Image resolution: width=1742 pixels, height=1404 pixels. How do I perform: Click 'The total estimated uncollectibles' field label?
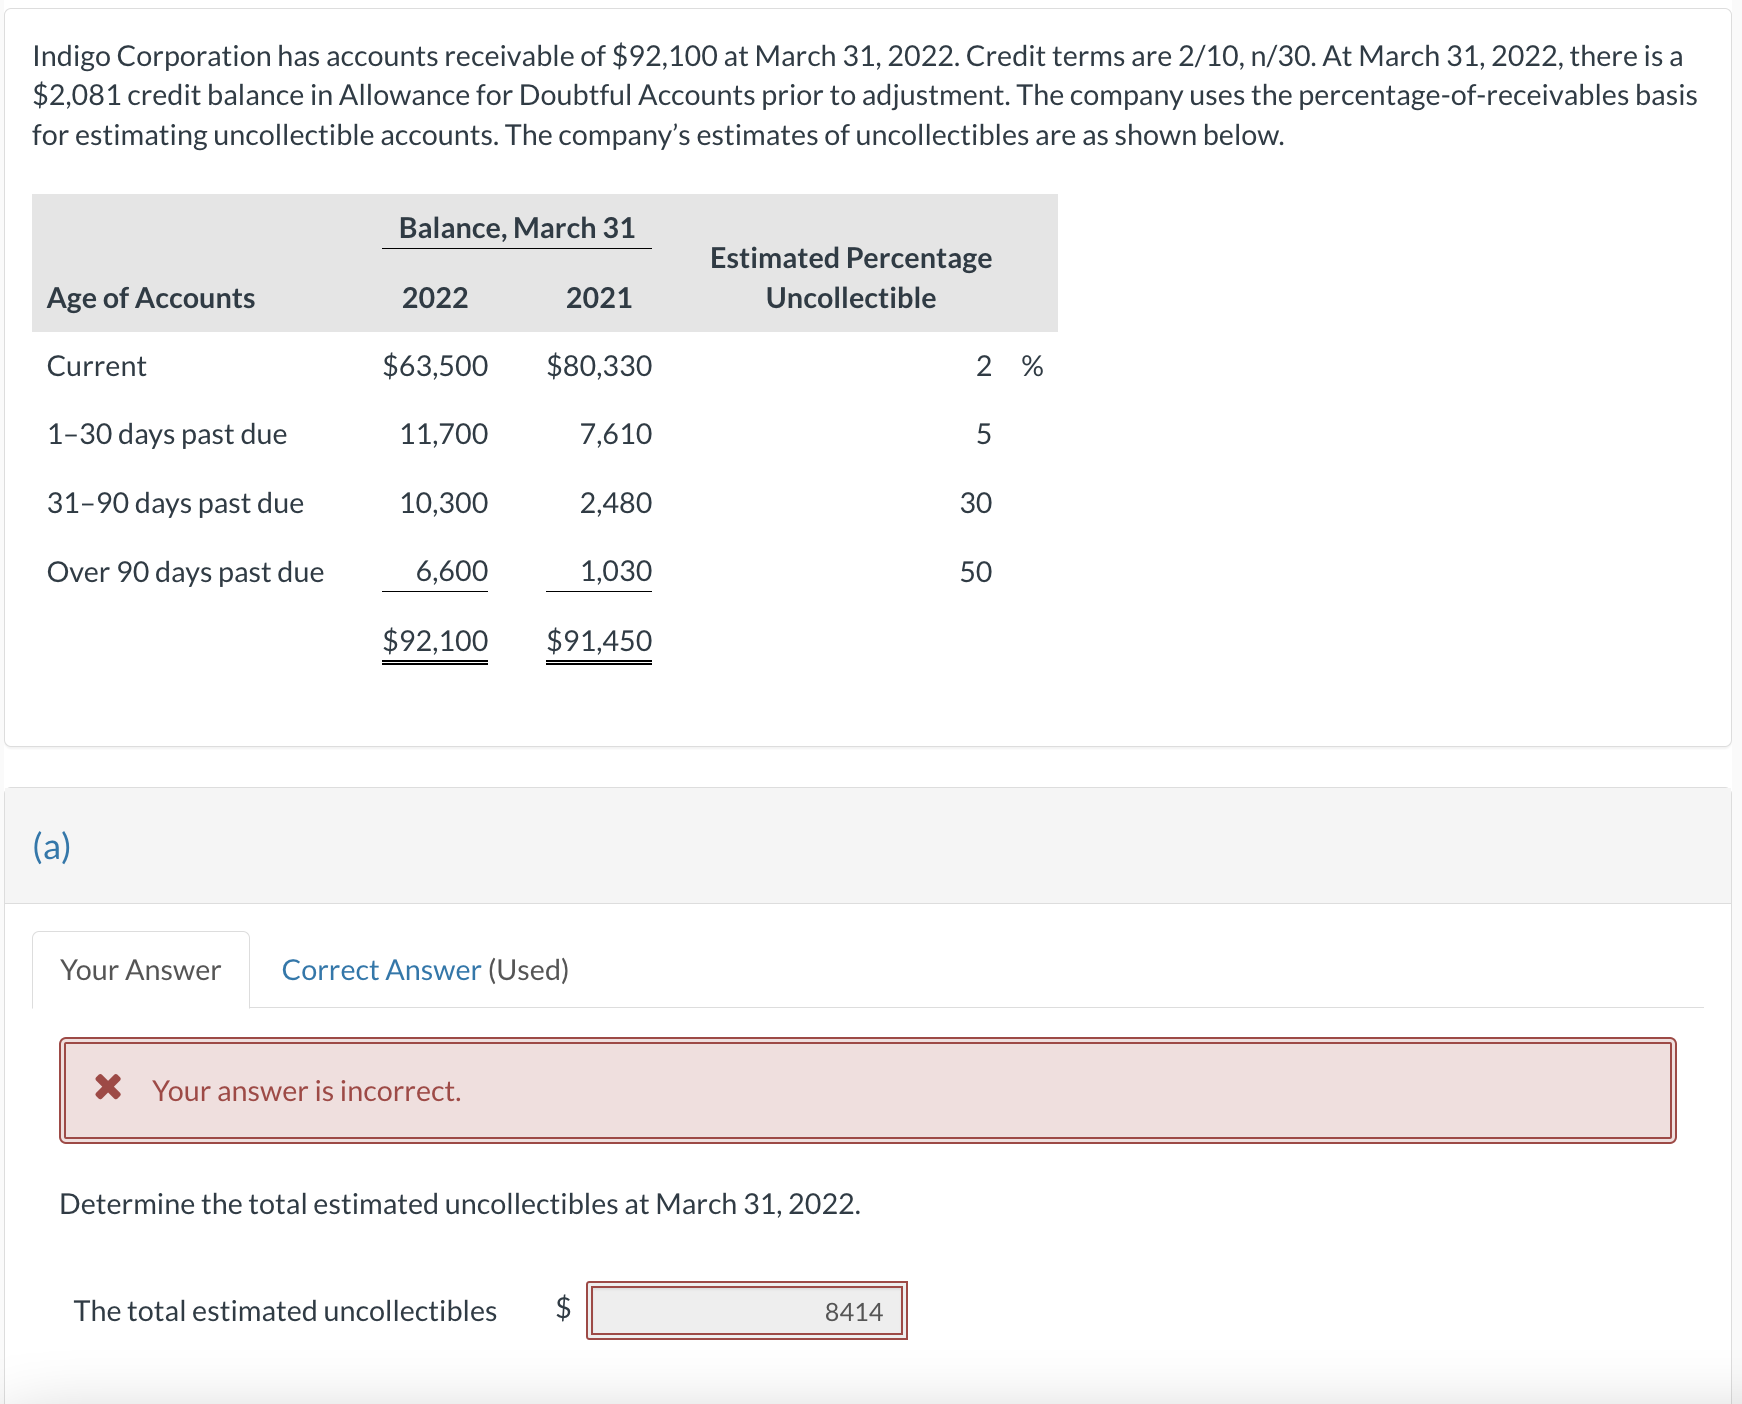[285, 1311]
